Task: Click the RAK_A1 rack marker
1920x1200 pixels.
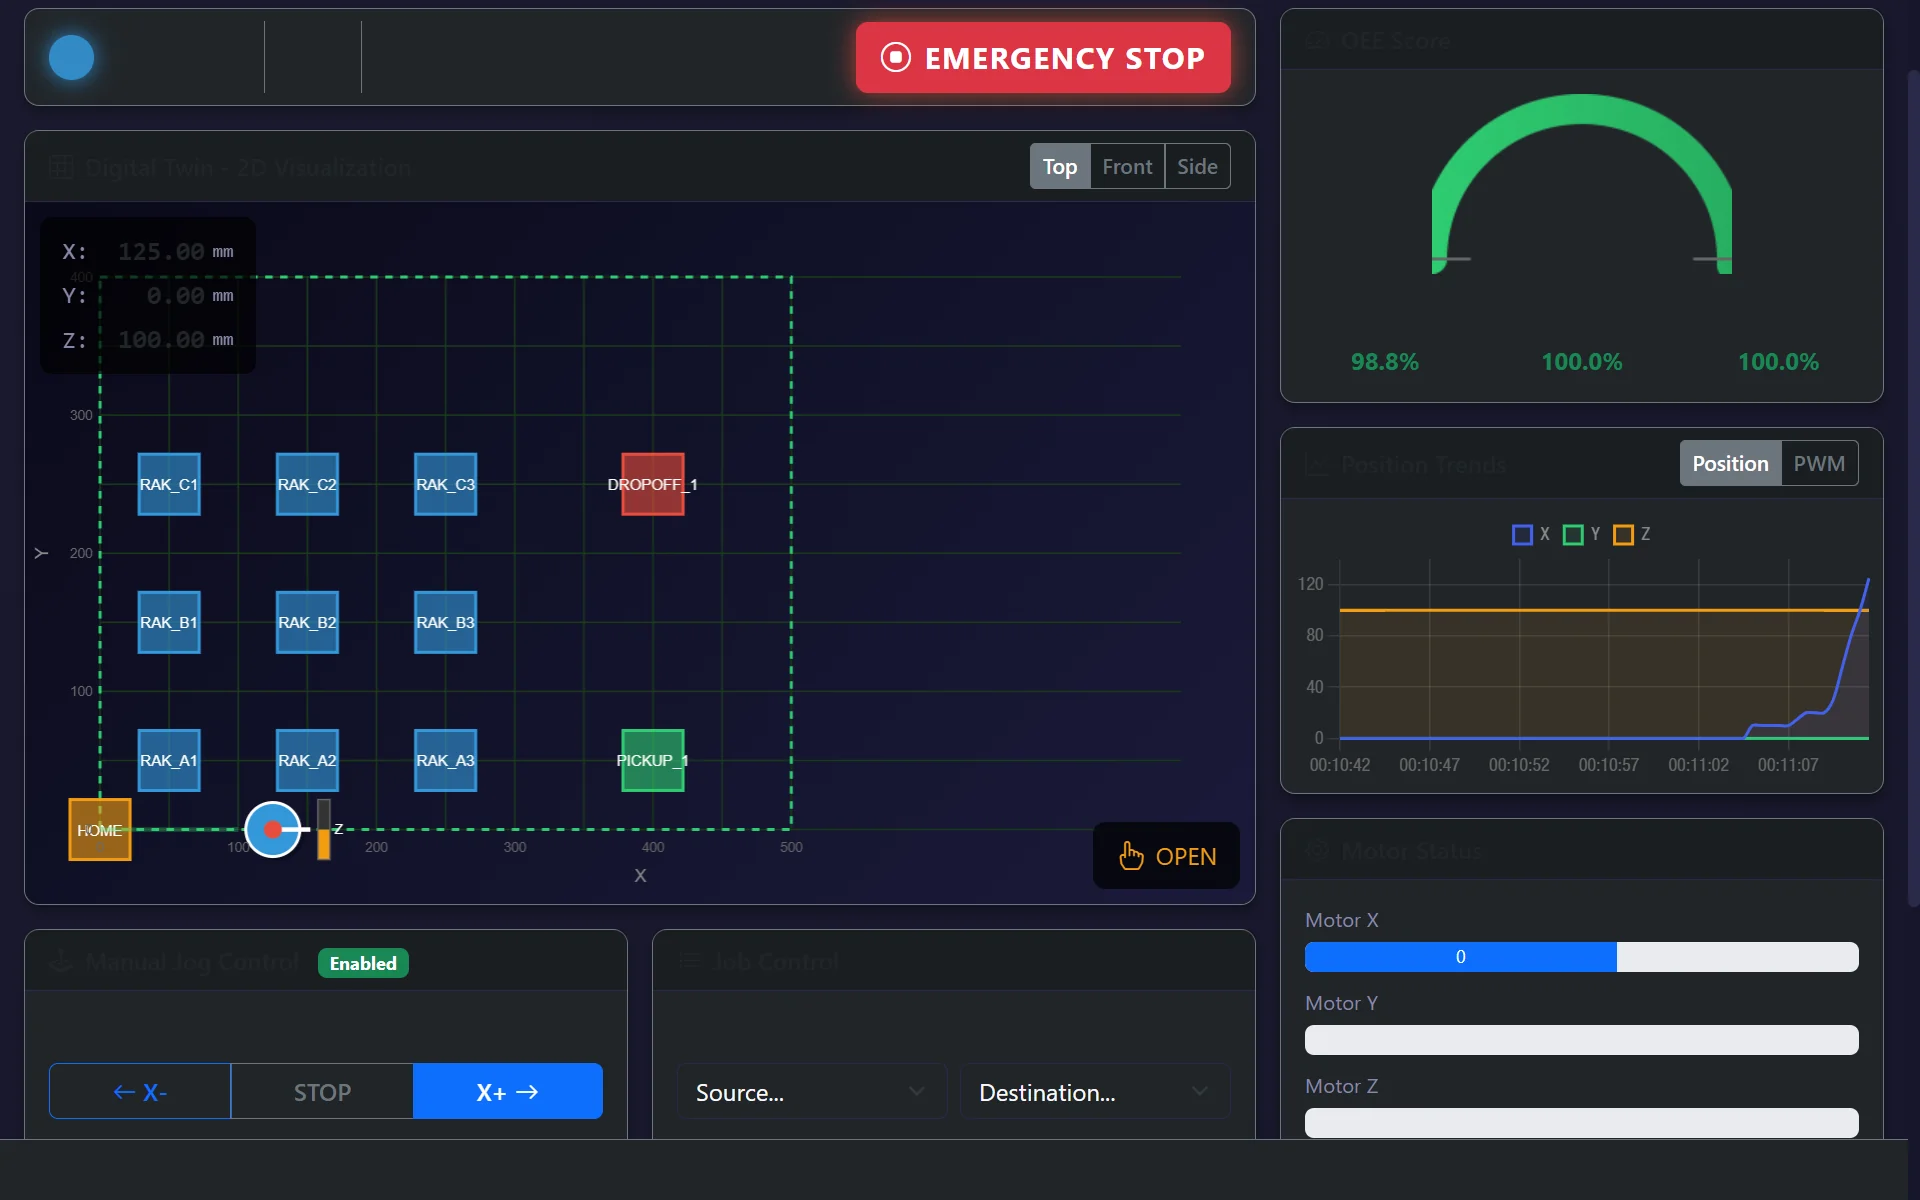Action: (169, 760)
